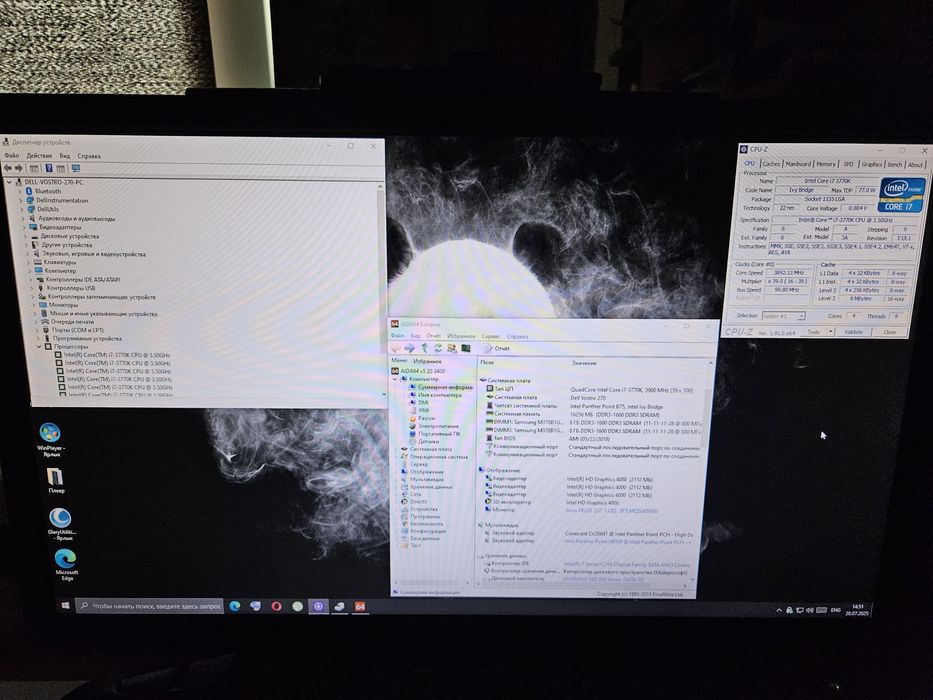Refresh AIDA64 with green arrows icon
Screen dimensions: 933x700
438,348
